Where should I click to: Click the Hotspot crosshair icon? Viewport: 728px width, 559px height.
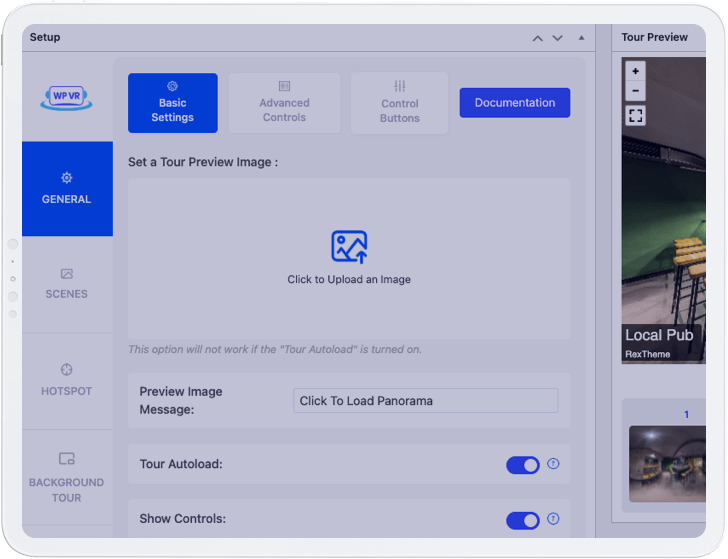(66, 370)
